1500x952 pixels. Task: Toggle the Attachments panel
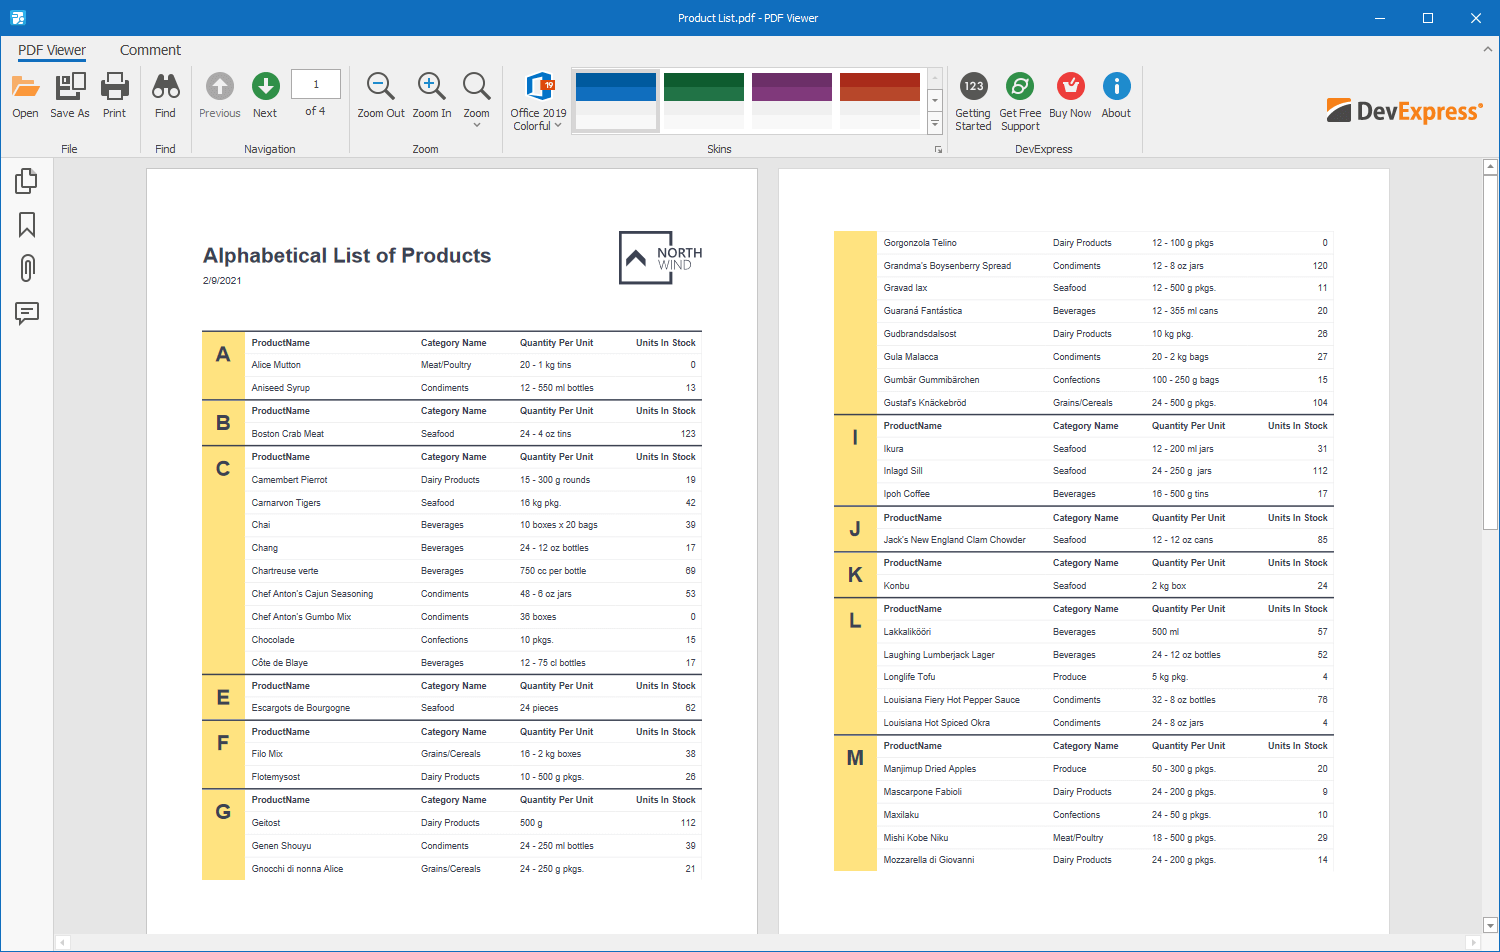[x=25, y=268]
